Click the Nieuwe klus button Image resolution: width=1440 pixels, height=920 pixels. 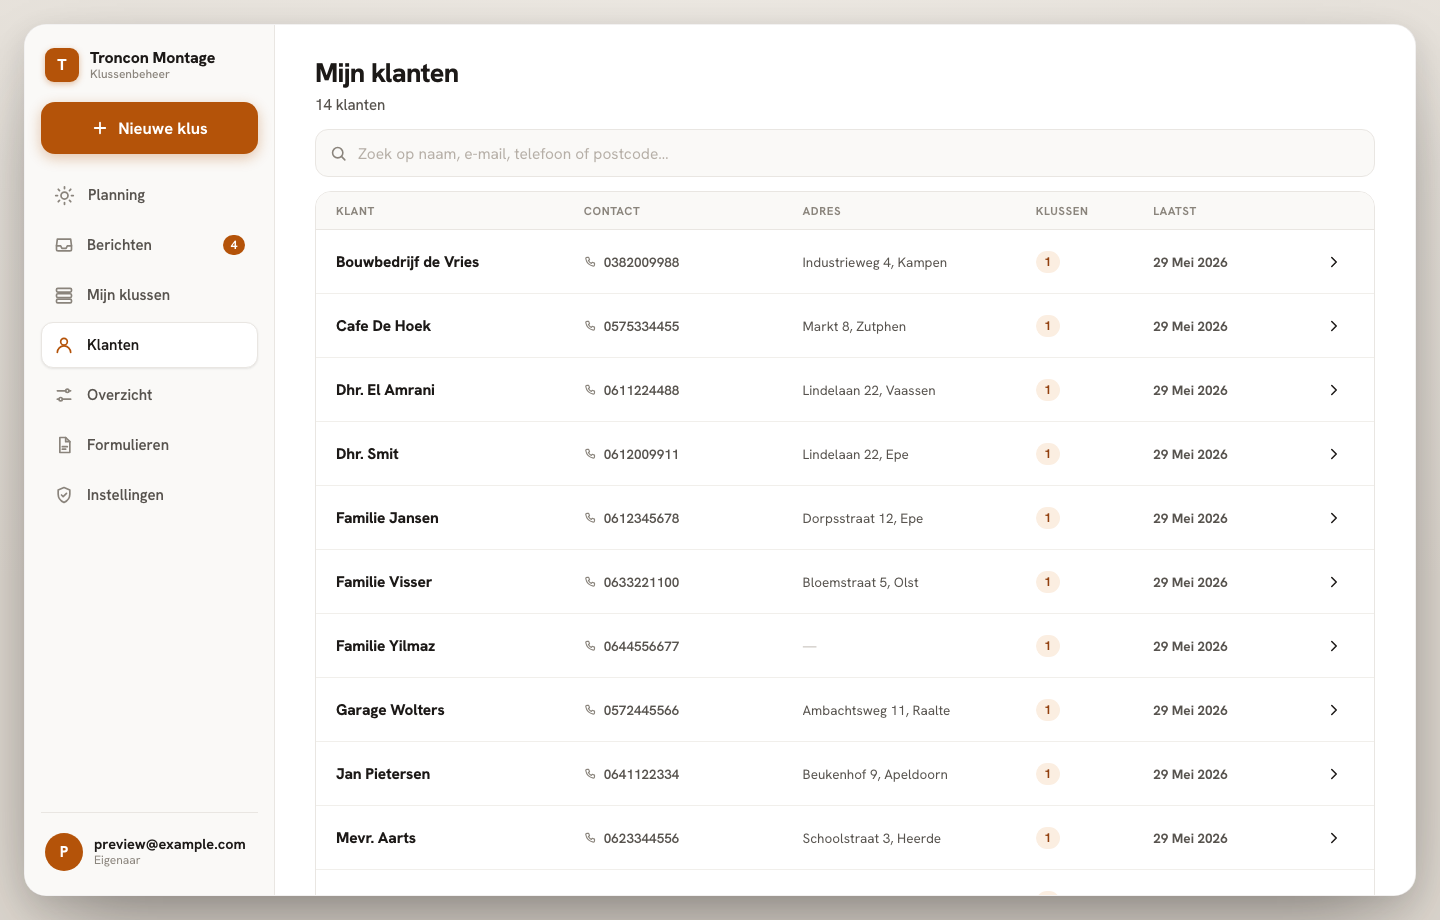point(149,128)
